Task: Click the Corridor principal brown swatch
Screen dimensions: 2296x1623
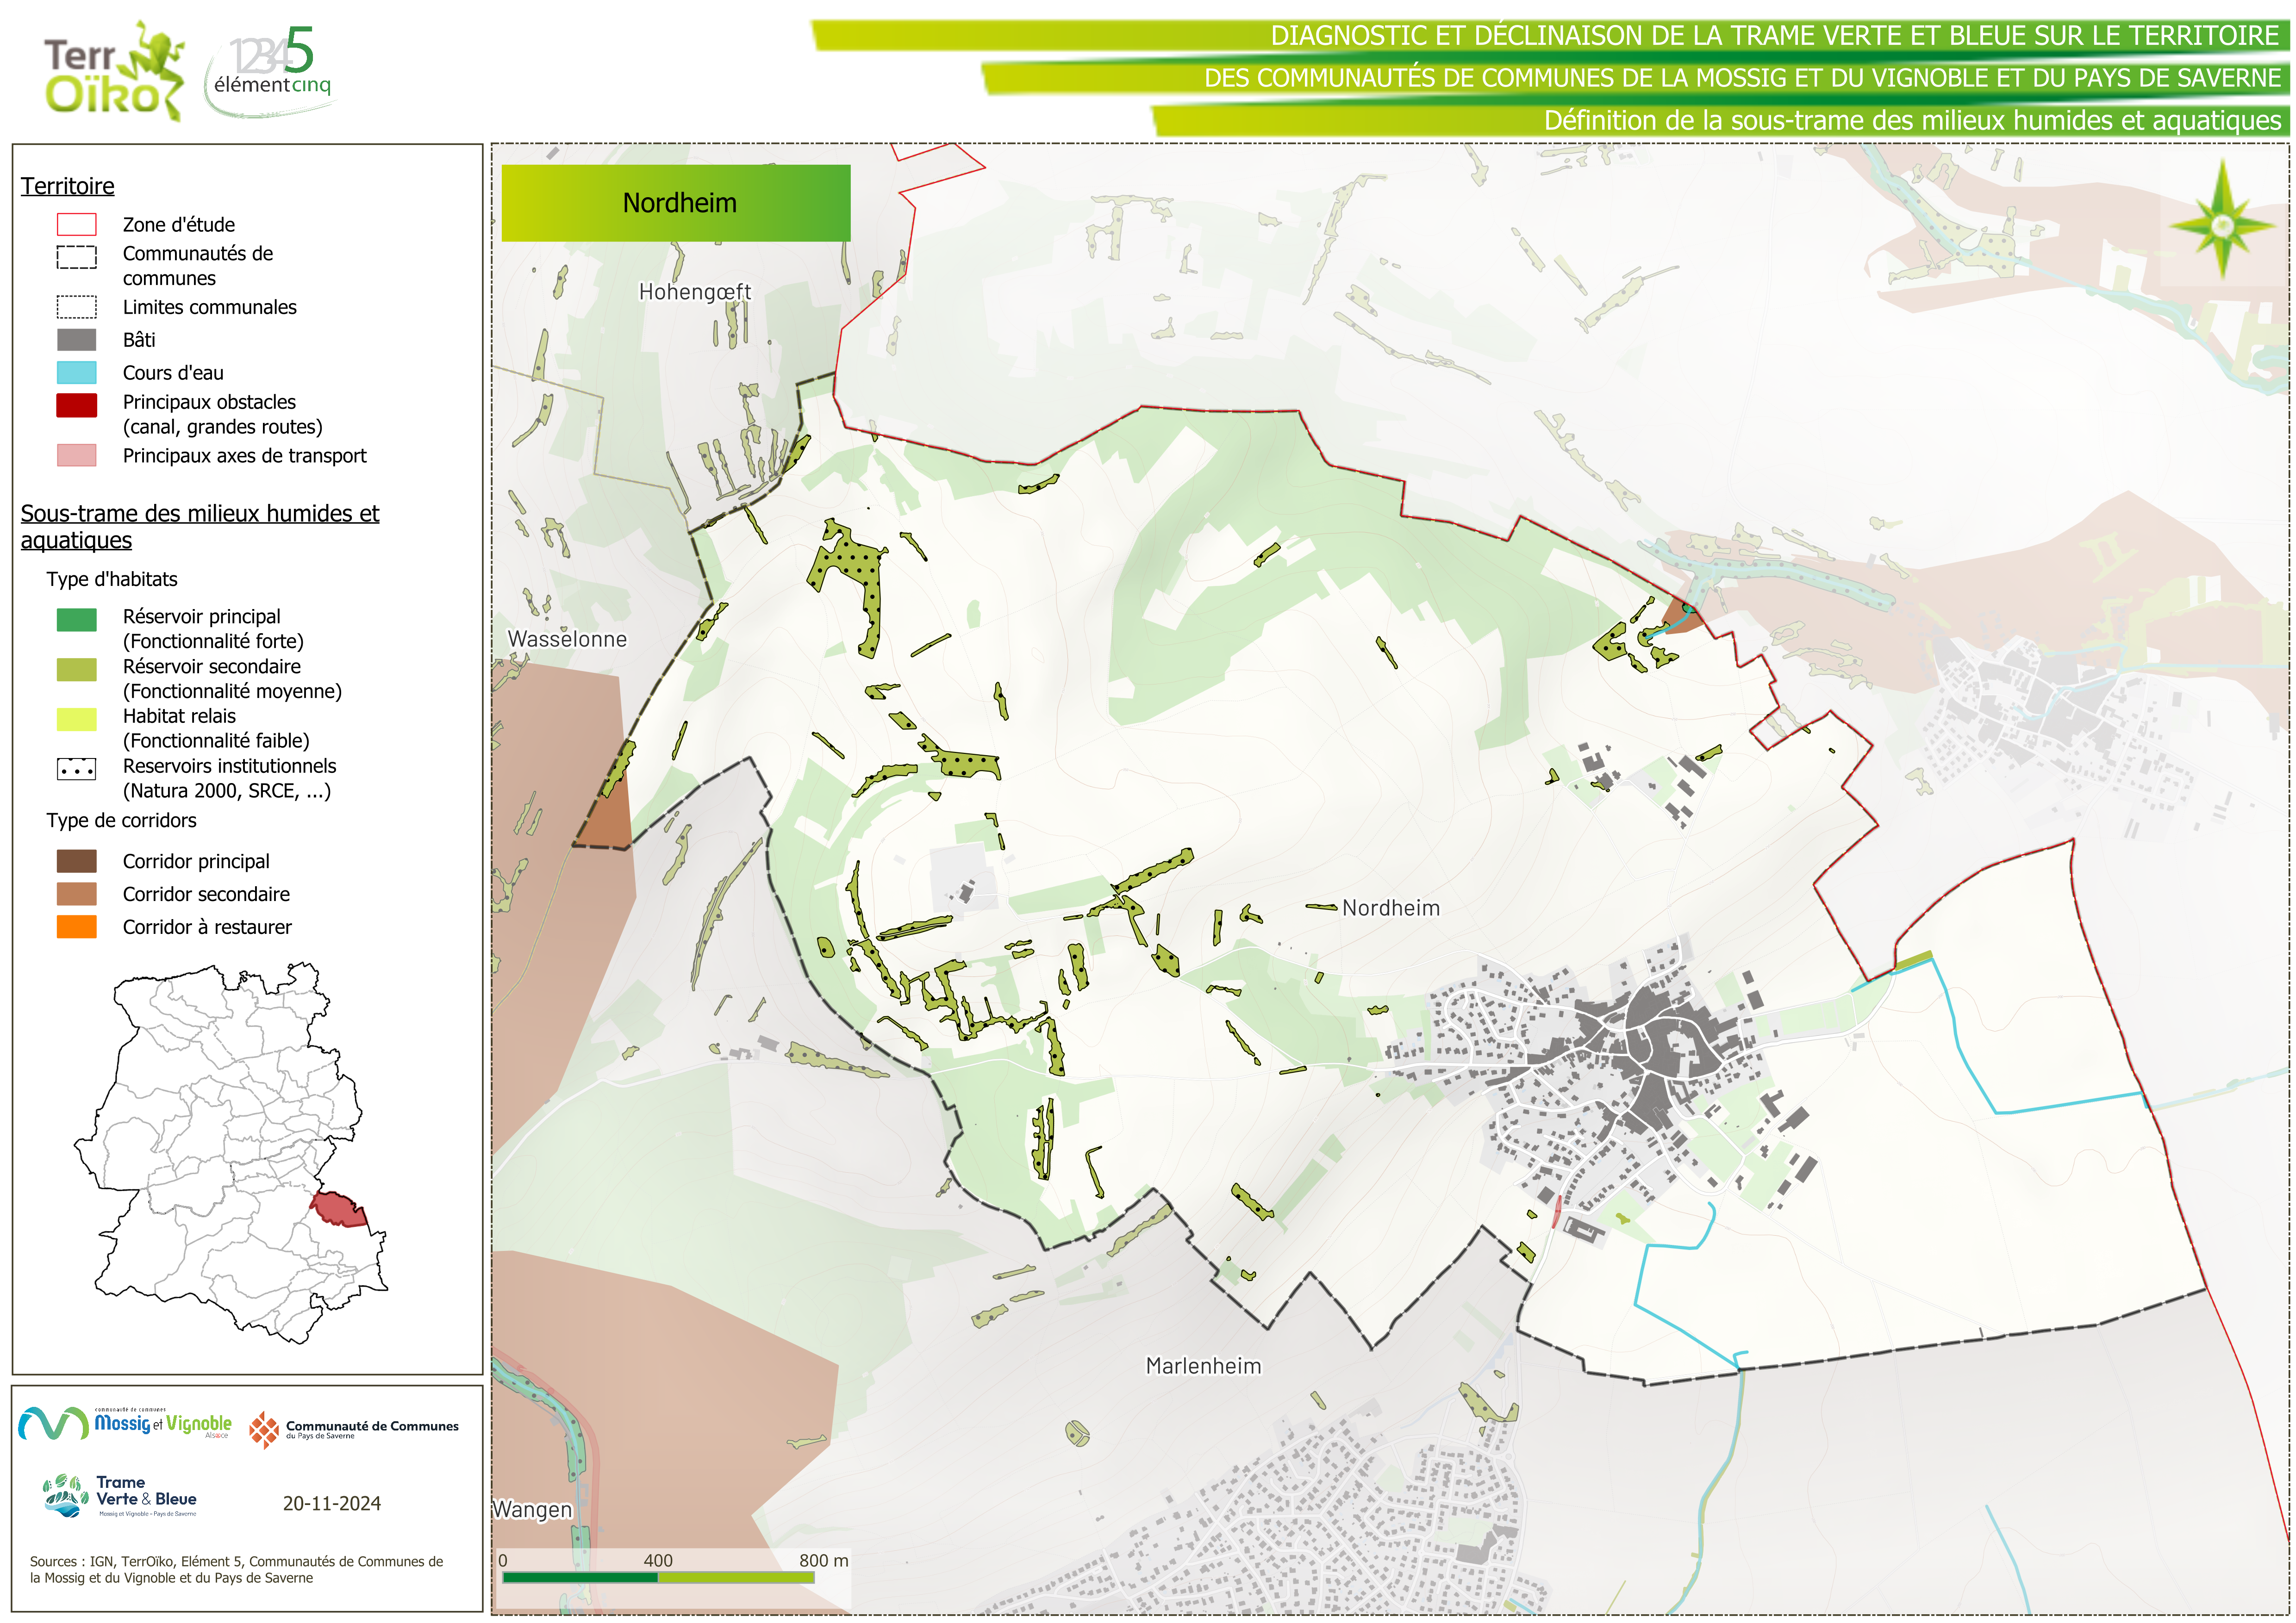Action: point(77,861)
